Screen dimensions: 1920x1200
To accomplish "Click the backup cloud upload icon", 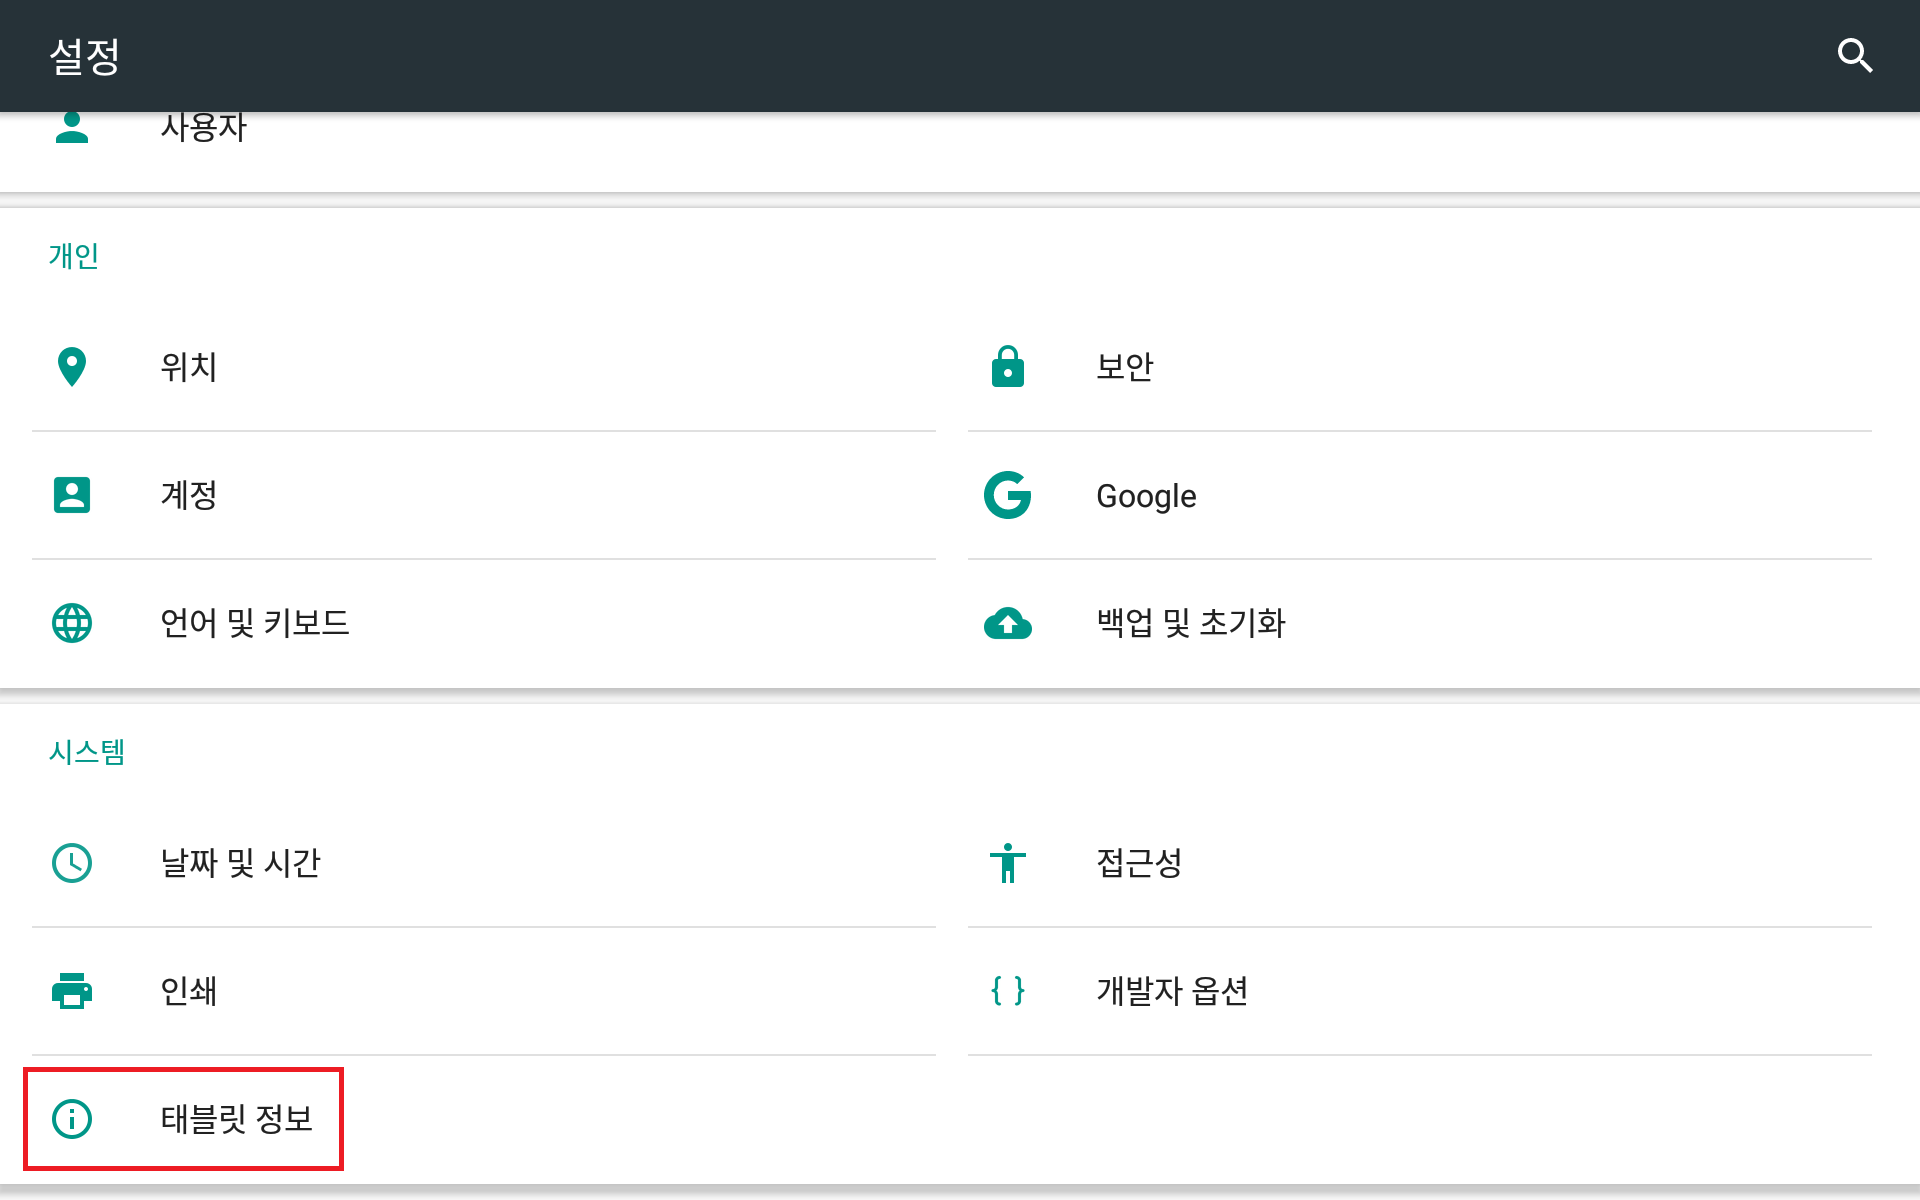I will (x=1007, y=623).
